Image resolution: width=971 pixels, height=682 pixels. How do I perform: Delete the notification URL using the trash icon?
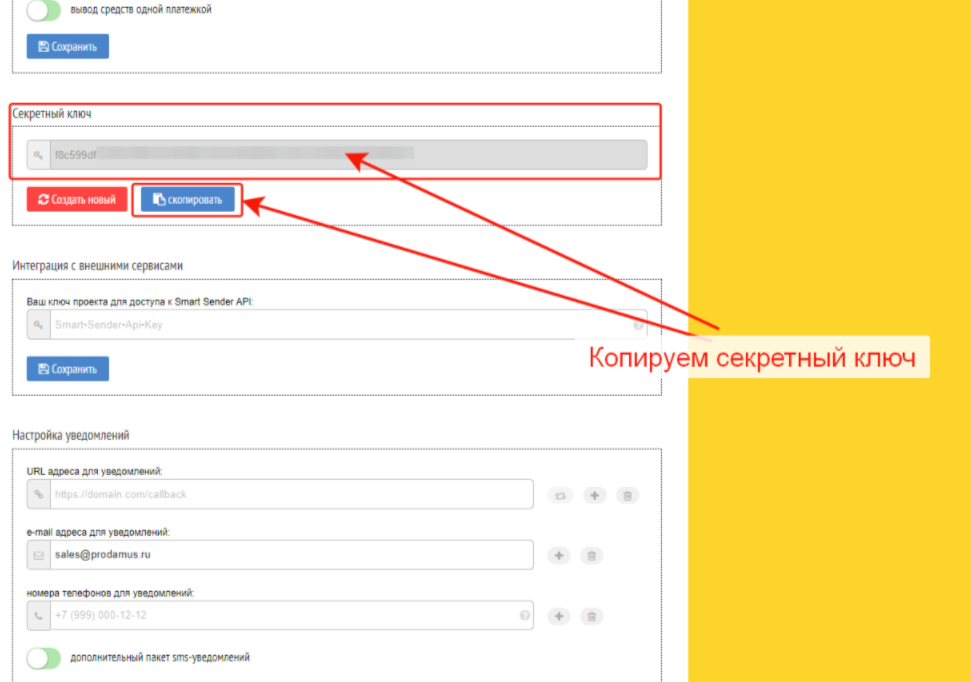626,495
